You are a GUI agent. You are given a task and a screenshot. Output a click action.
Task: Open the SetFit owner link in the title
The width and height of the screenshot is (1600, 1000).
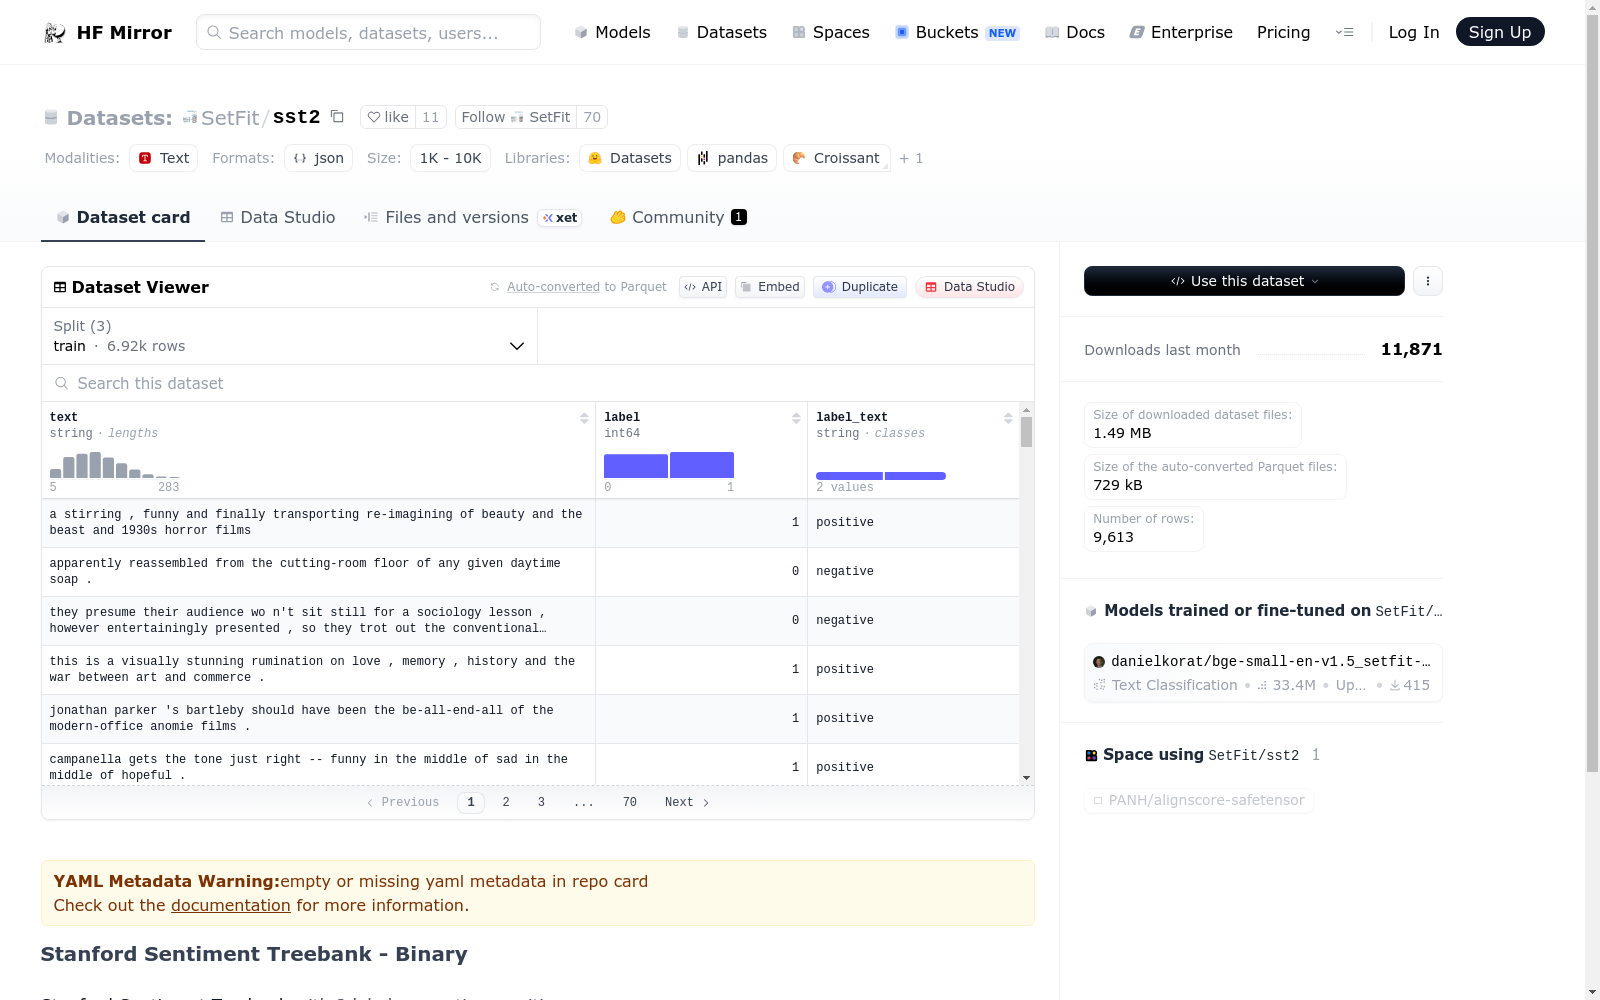pos(230,118)
